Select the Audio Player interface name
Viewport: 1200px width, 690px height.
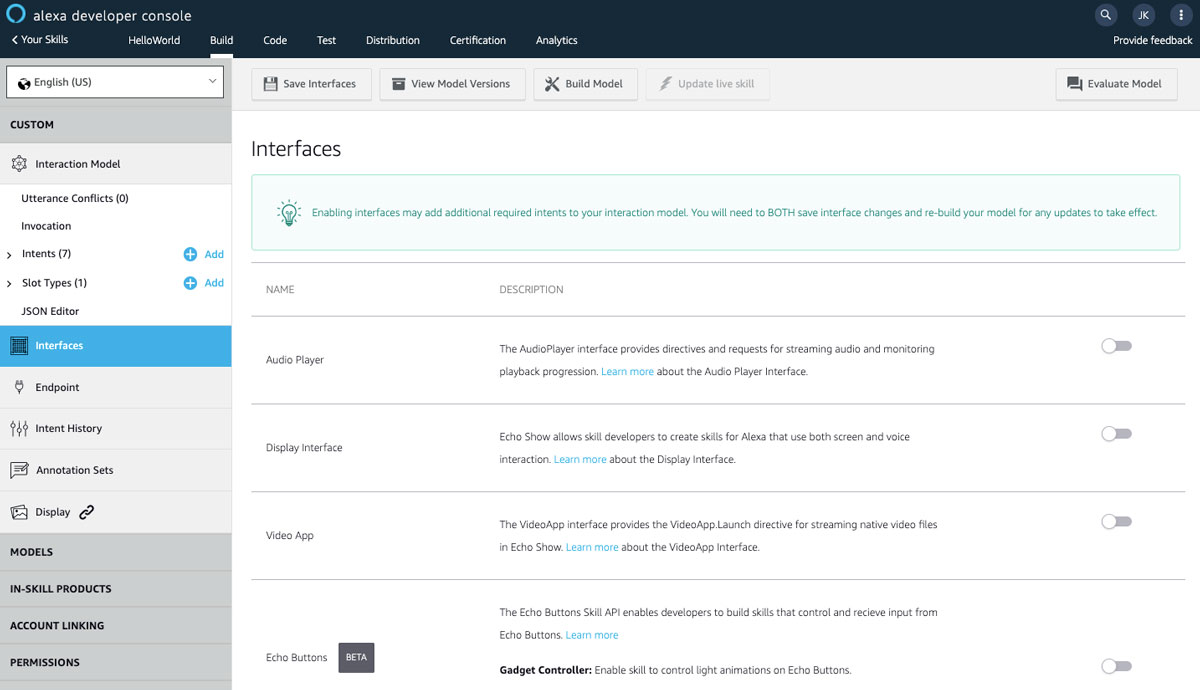point(295,359)
